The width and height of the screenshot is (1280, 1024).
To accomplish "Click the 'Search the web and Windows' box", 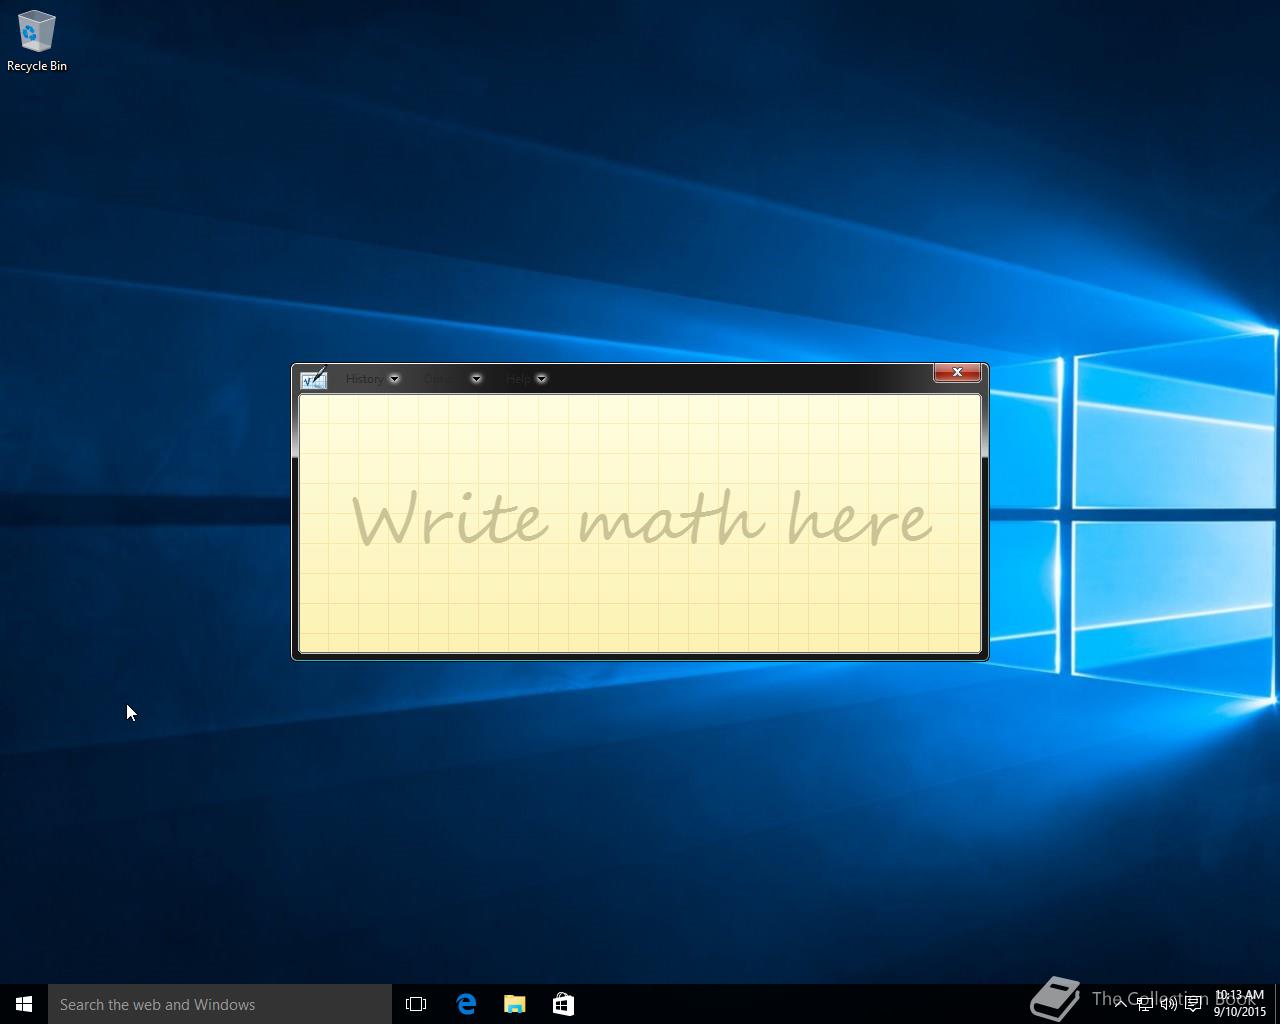I will click(x=220, y=1004).
